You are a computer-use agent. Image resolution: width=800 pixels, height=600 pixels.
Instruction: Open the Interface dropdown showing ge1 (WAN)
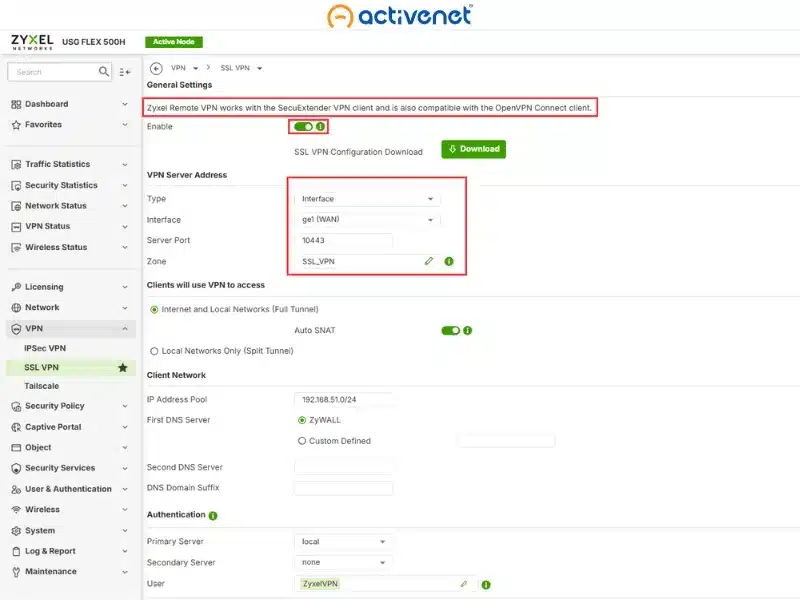click(x=367, y=219)
